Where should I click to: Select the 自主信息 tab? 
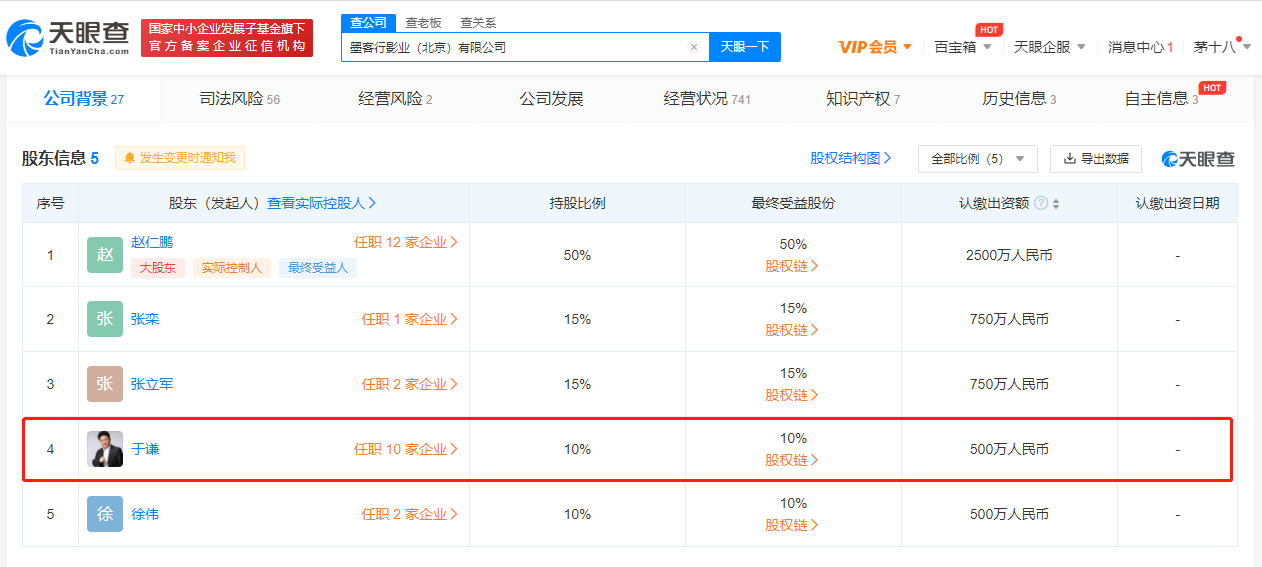point(1161,99)
